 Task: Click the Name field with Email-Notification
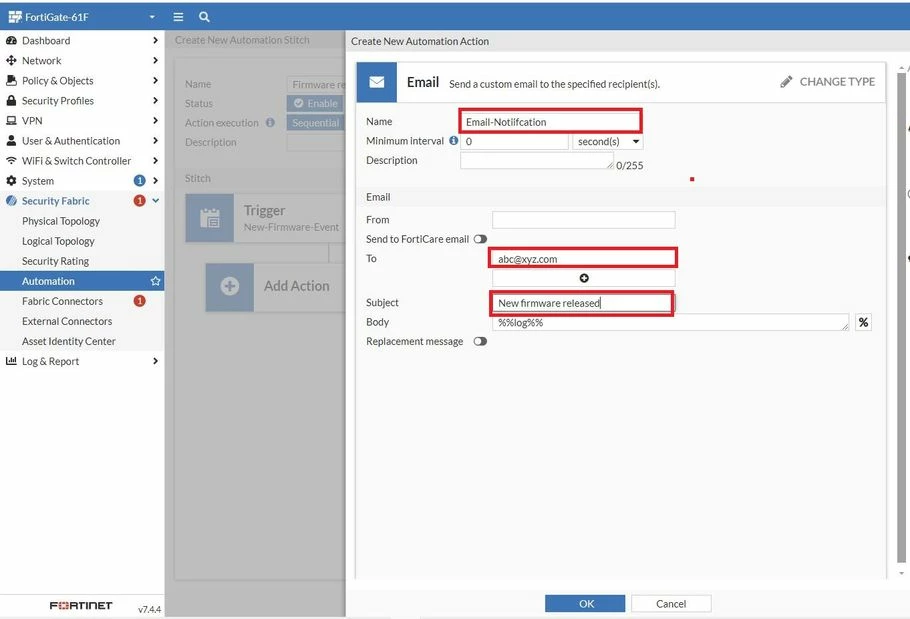tap(550, 122)
